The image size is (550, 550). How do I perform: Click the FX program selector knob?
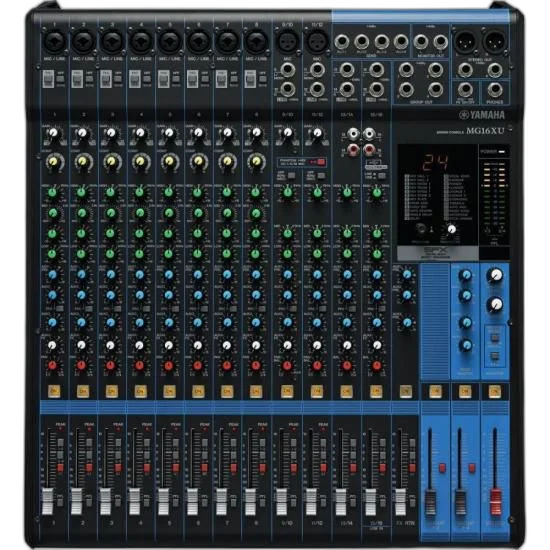(422, 229)
